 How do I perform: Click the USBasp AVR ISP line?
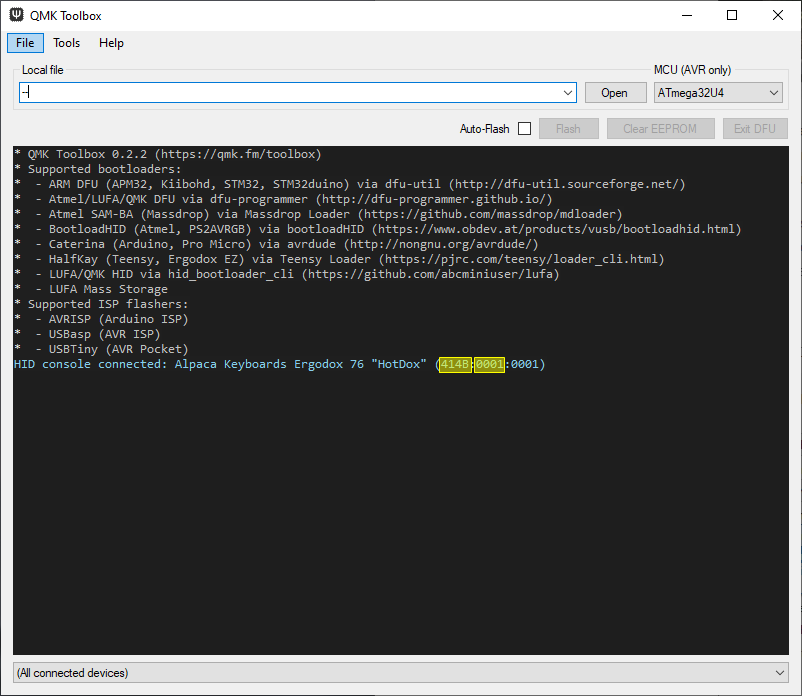tap(87, 334)
